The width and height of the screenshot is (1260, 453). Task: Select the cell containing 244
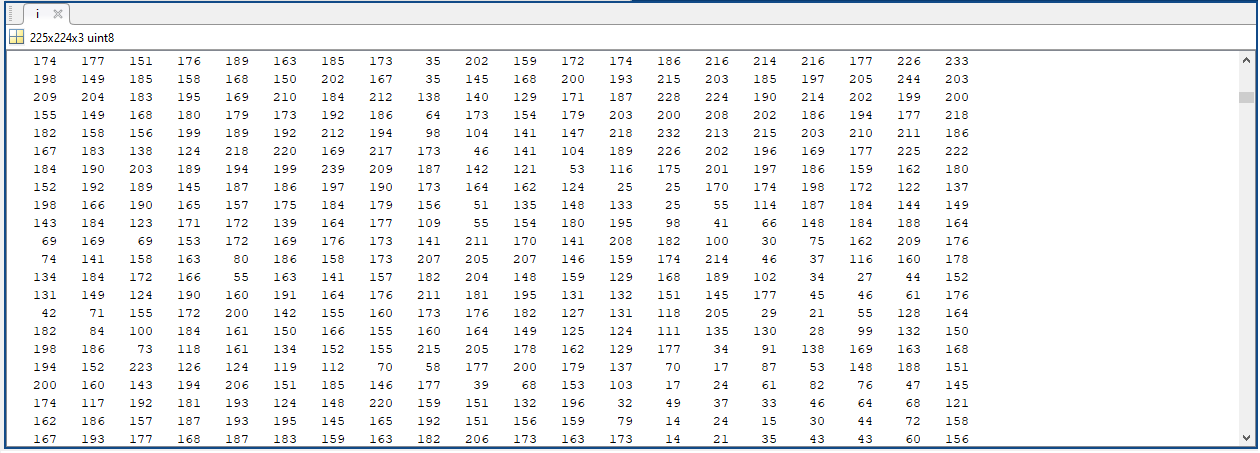click(x=909, y=79)
